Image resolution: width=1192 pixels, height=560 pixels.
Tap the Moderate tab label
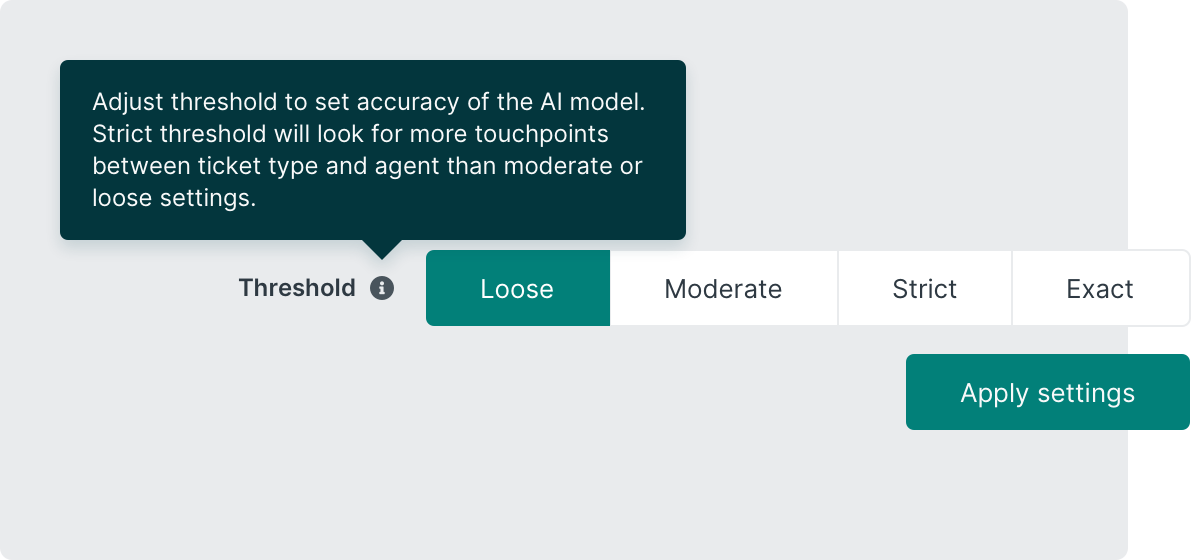tap(723, 289)
